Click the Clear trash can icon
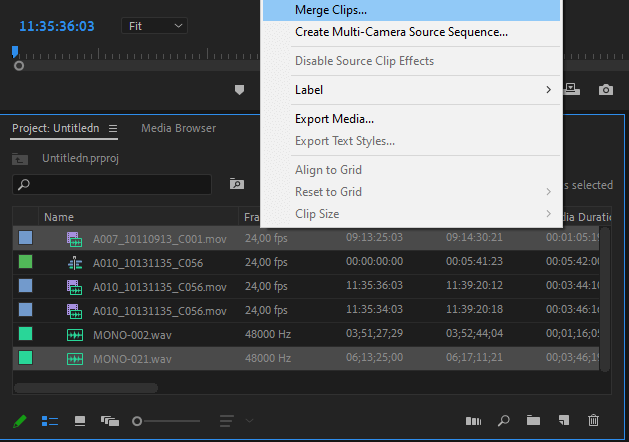The image size is (629, 442). pos(593,420)
